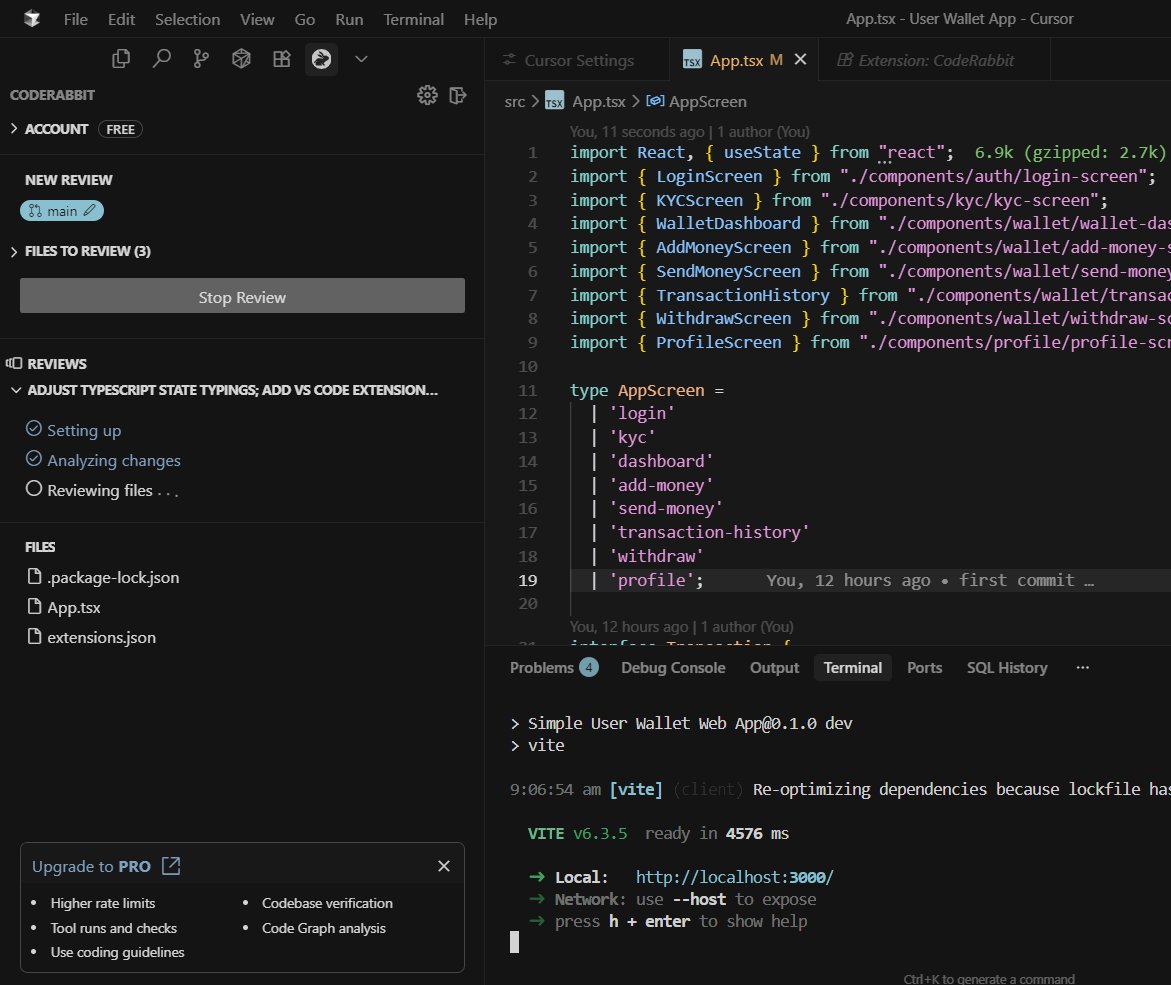This screenshot has width=1171, height=985.
Task: Click the problems count badge 4
Action: click(x=588, y=667)
